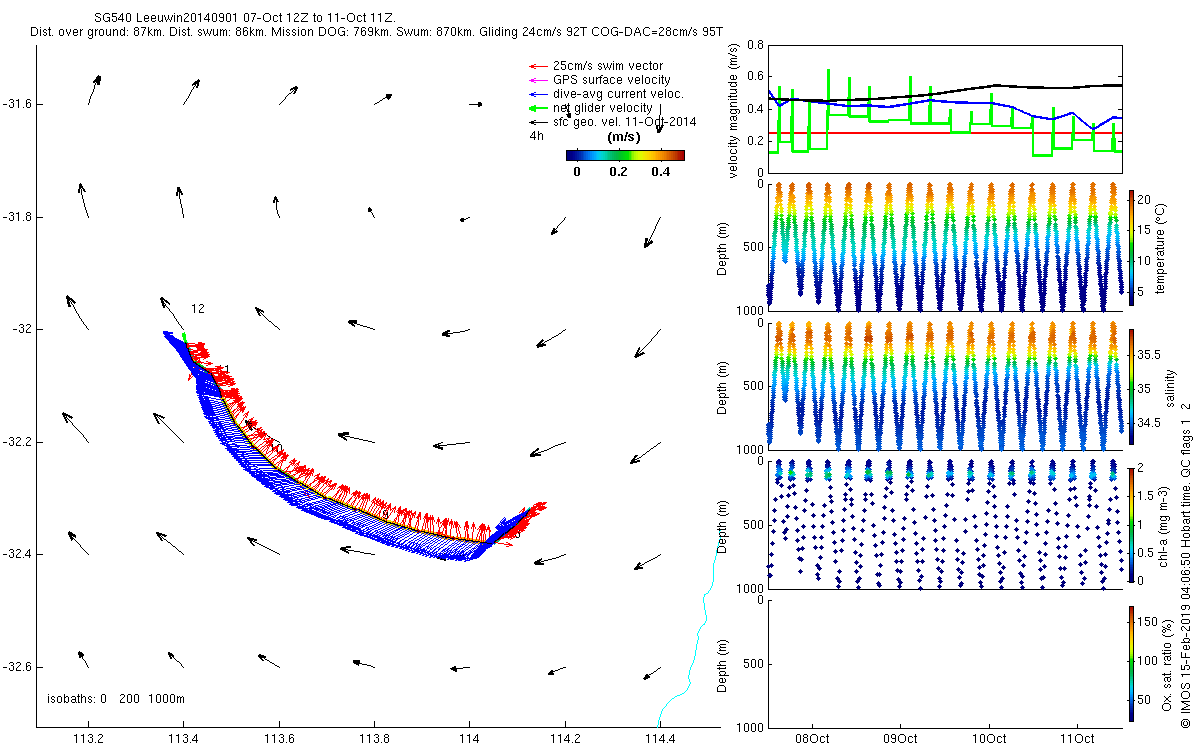Click the chl-a scatter plot panel
The image size is (1200, 750).
click(x=944, y=524)
